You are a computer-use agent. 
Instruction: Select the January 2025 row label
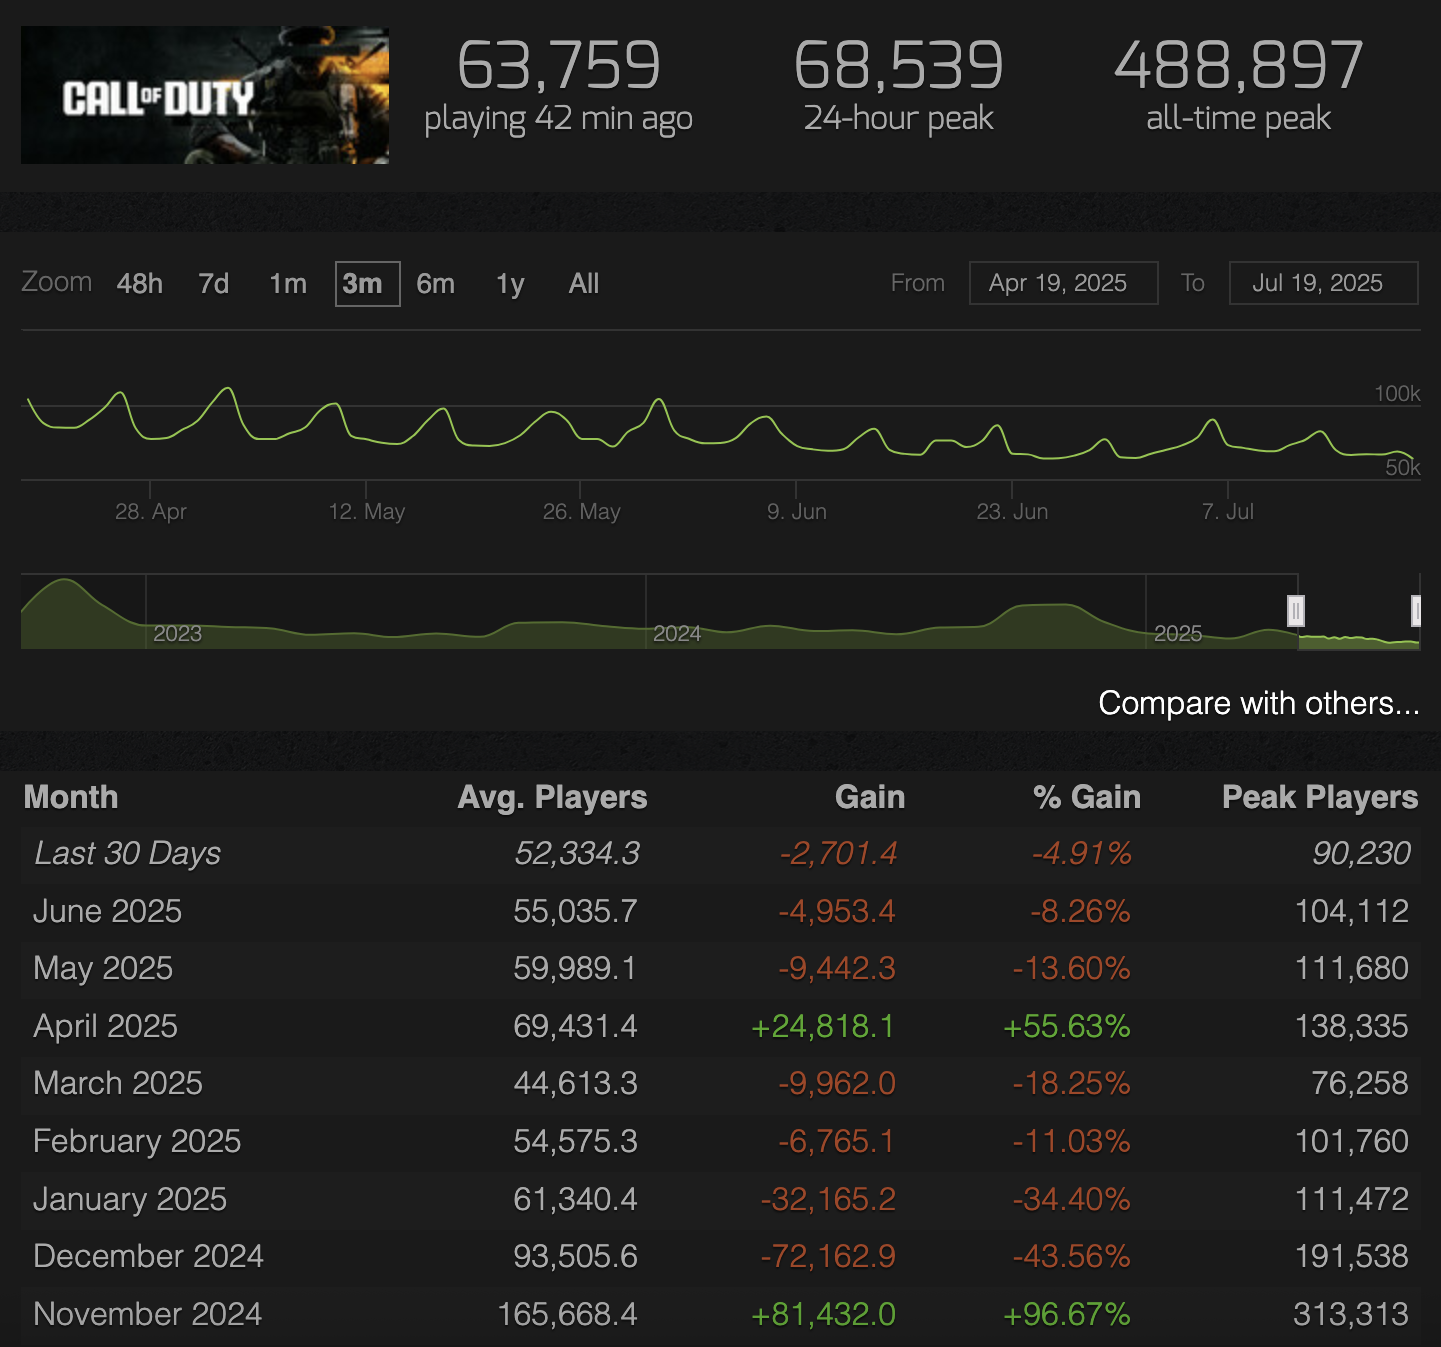point(130,1199)
